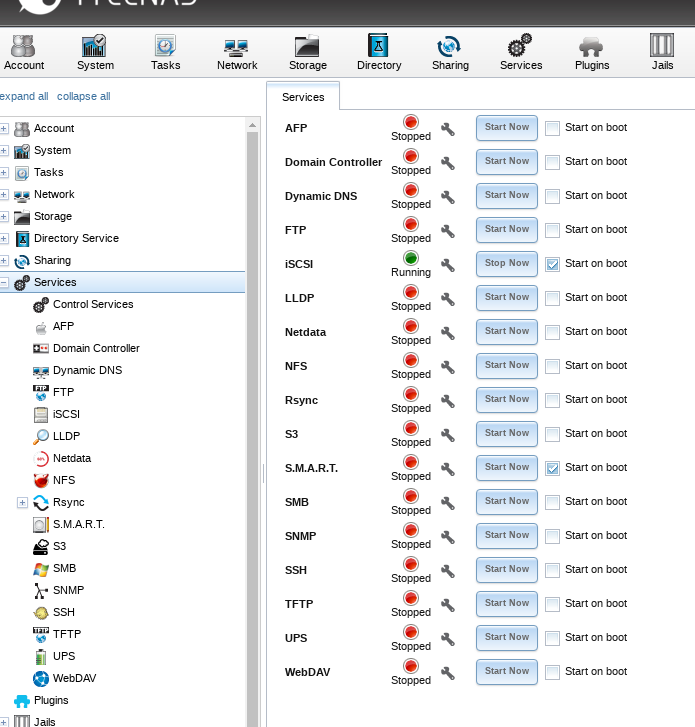The height and width of the screenshot is (727, 695).
Task: Expand the System tree node
Action: pyautogui.click(x=4, y=150)
